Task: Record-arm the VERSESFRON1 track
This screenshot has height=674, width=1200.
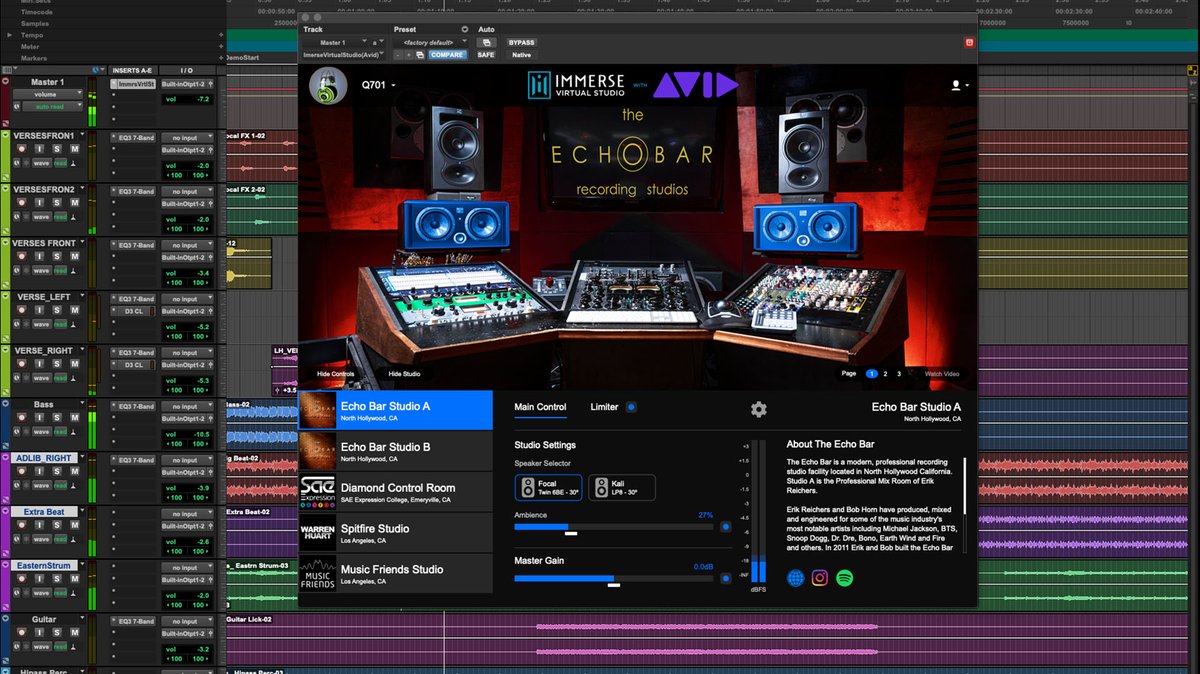Action: point(21,148)
